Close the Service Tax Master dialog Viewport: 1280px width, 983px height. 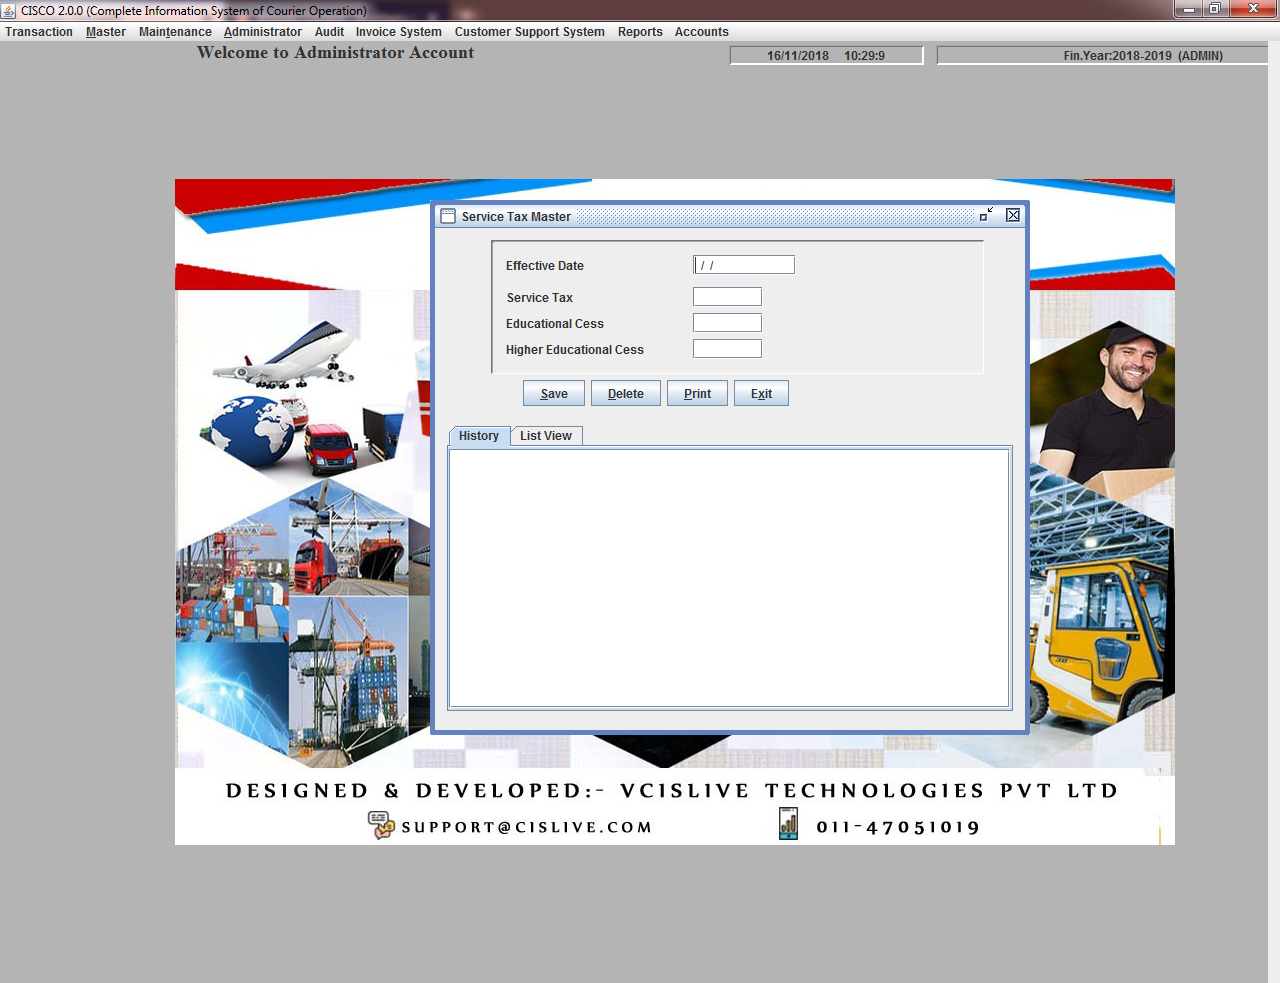point(1013,215)
